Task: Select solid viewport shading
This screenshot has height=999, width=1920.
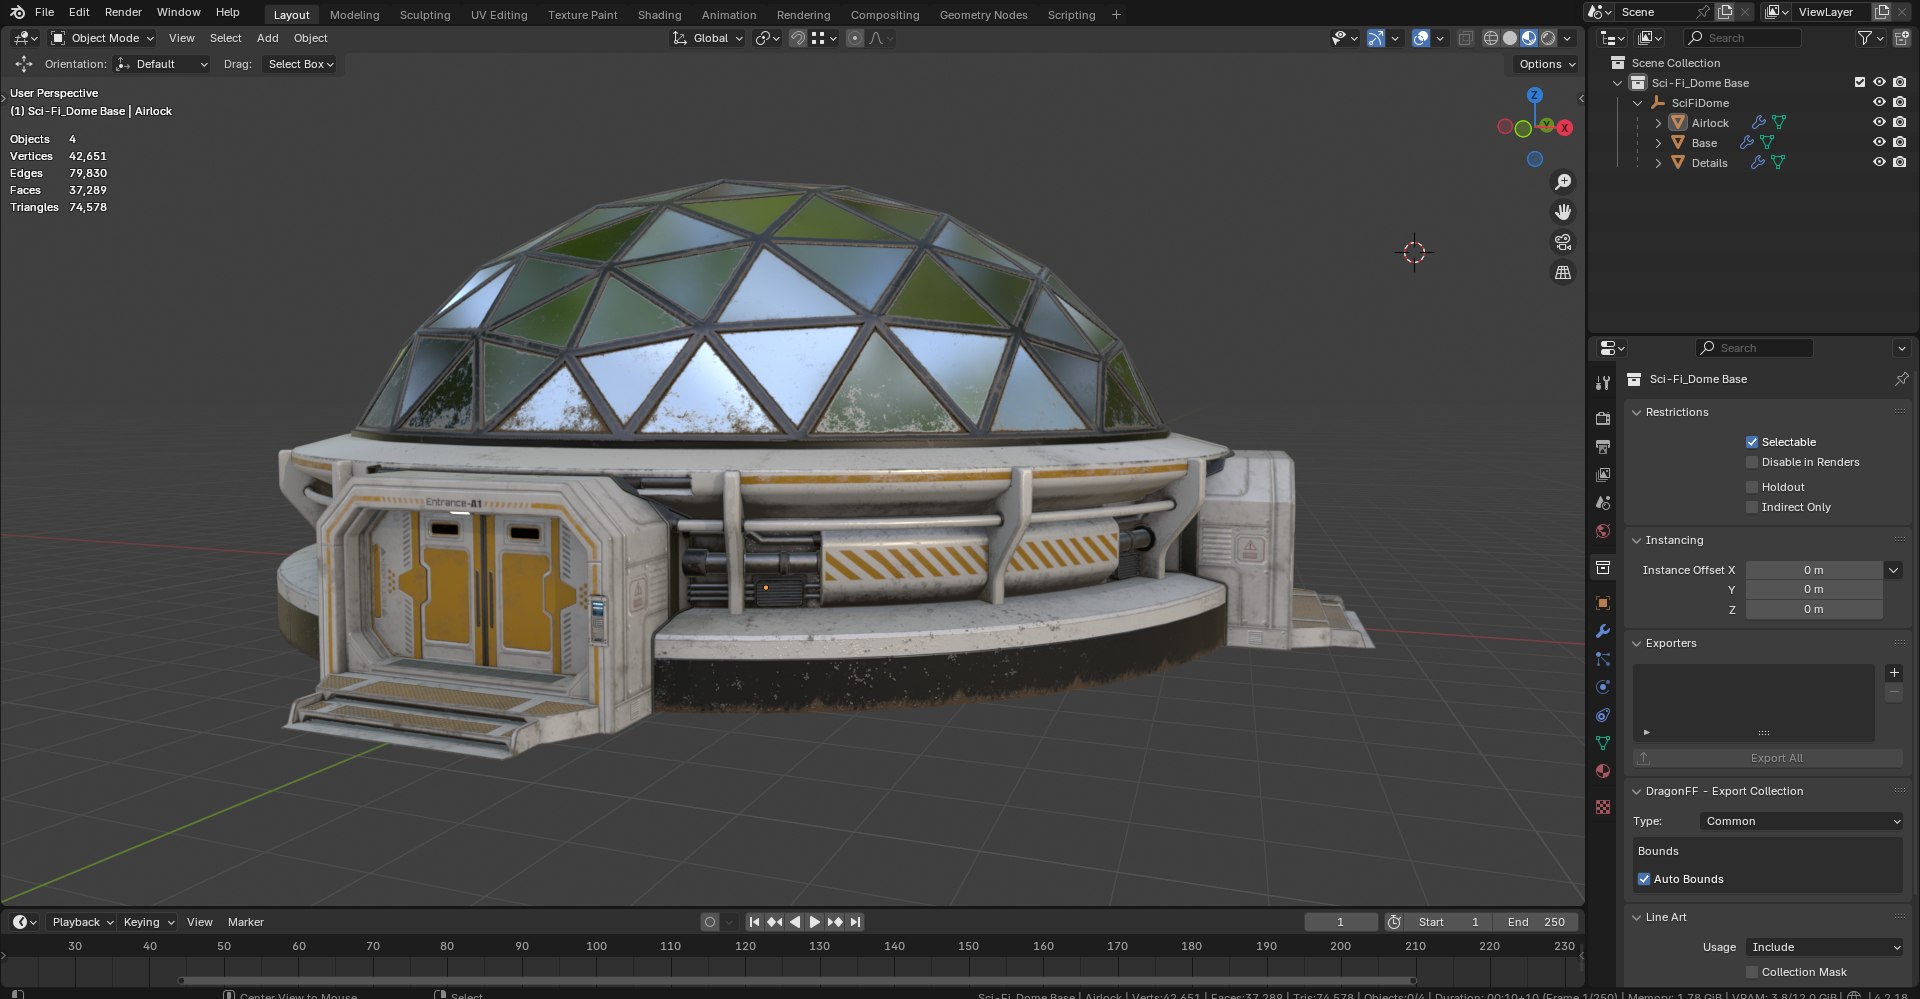Action: coord(1510,38)
